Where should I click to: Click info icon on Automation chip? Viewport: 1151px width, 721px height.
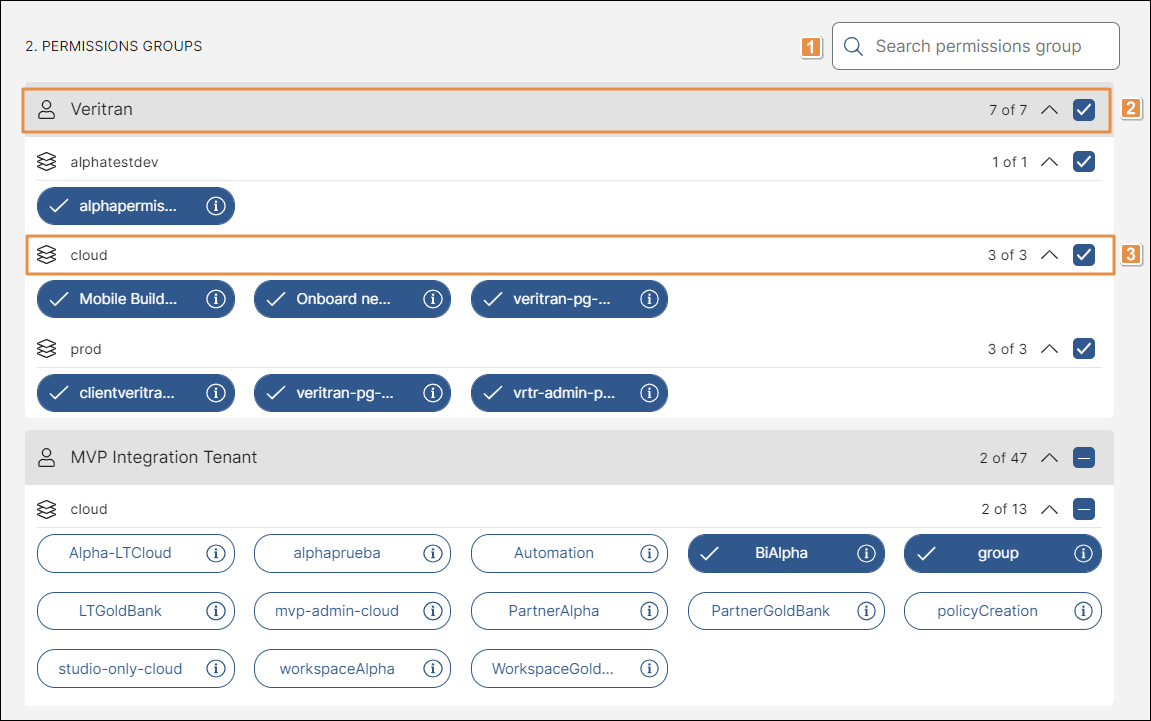point(649,553)
